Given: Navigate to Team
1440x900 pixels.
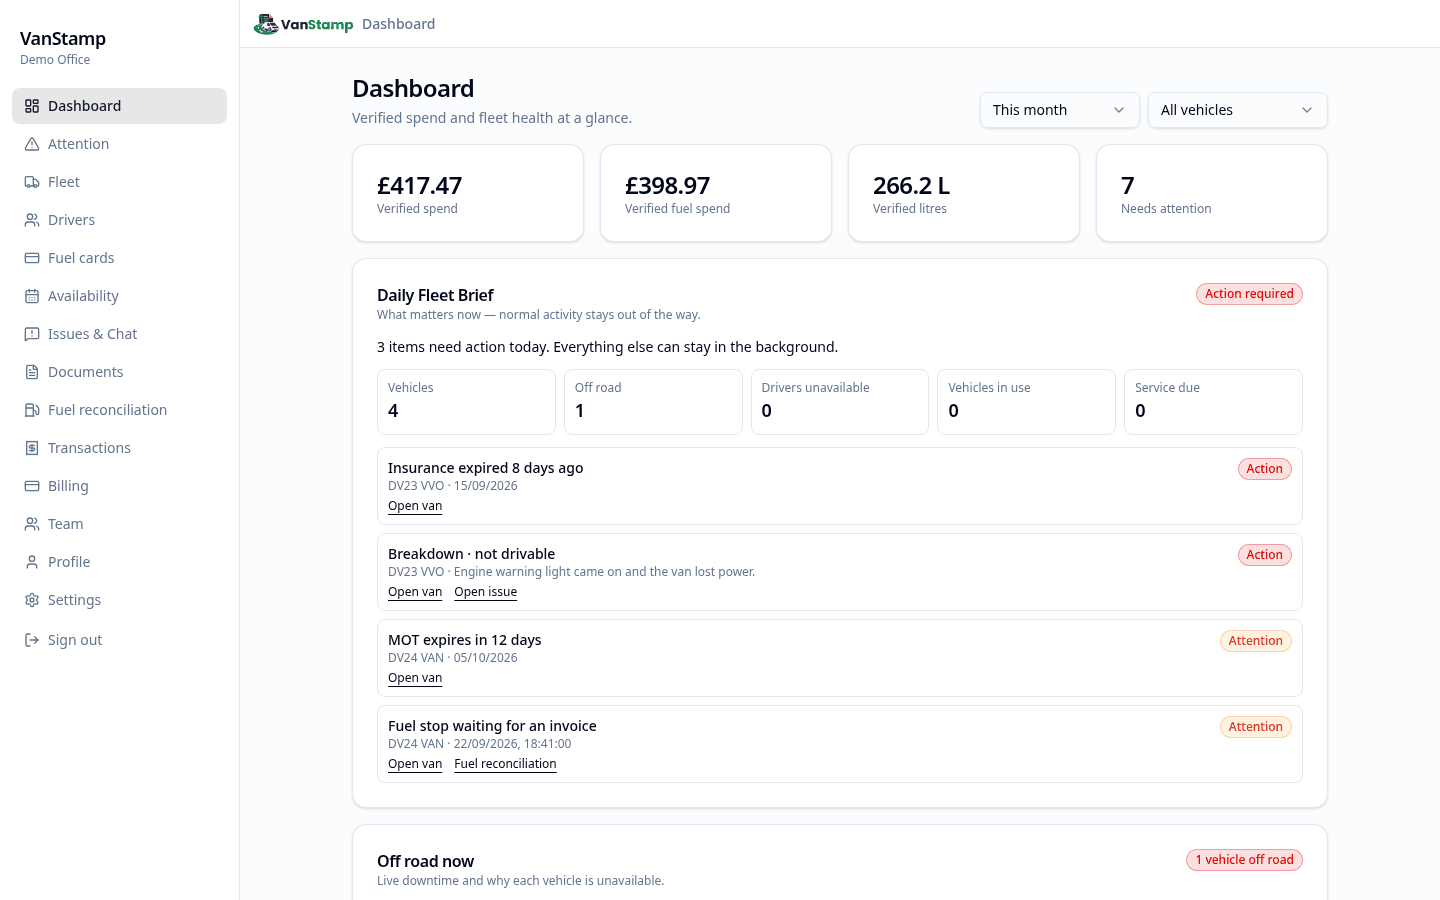Looking at the screenshot, I should pyautogui.click(x=120, y=524).
